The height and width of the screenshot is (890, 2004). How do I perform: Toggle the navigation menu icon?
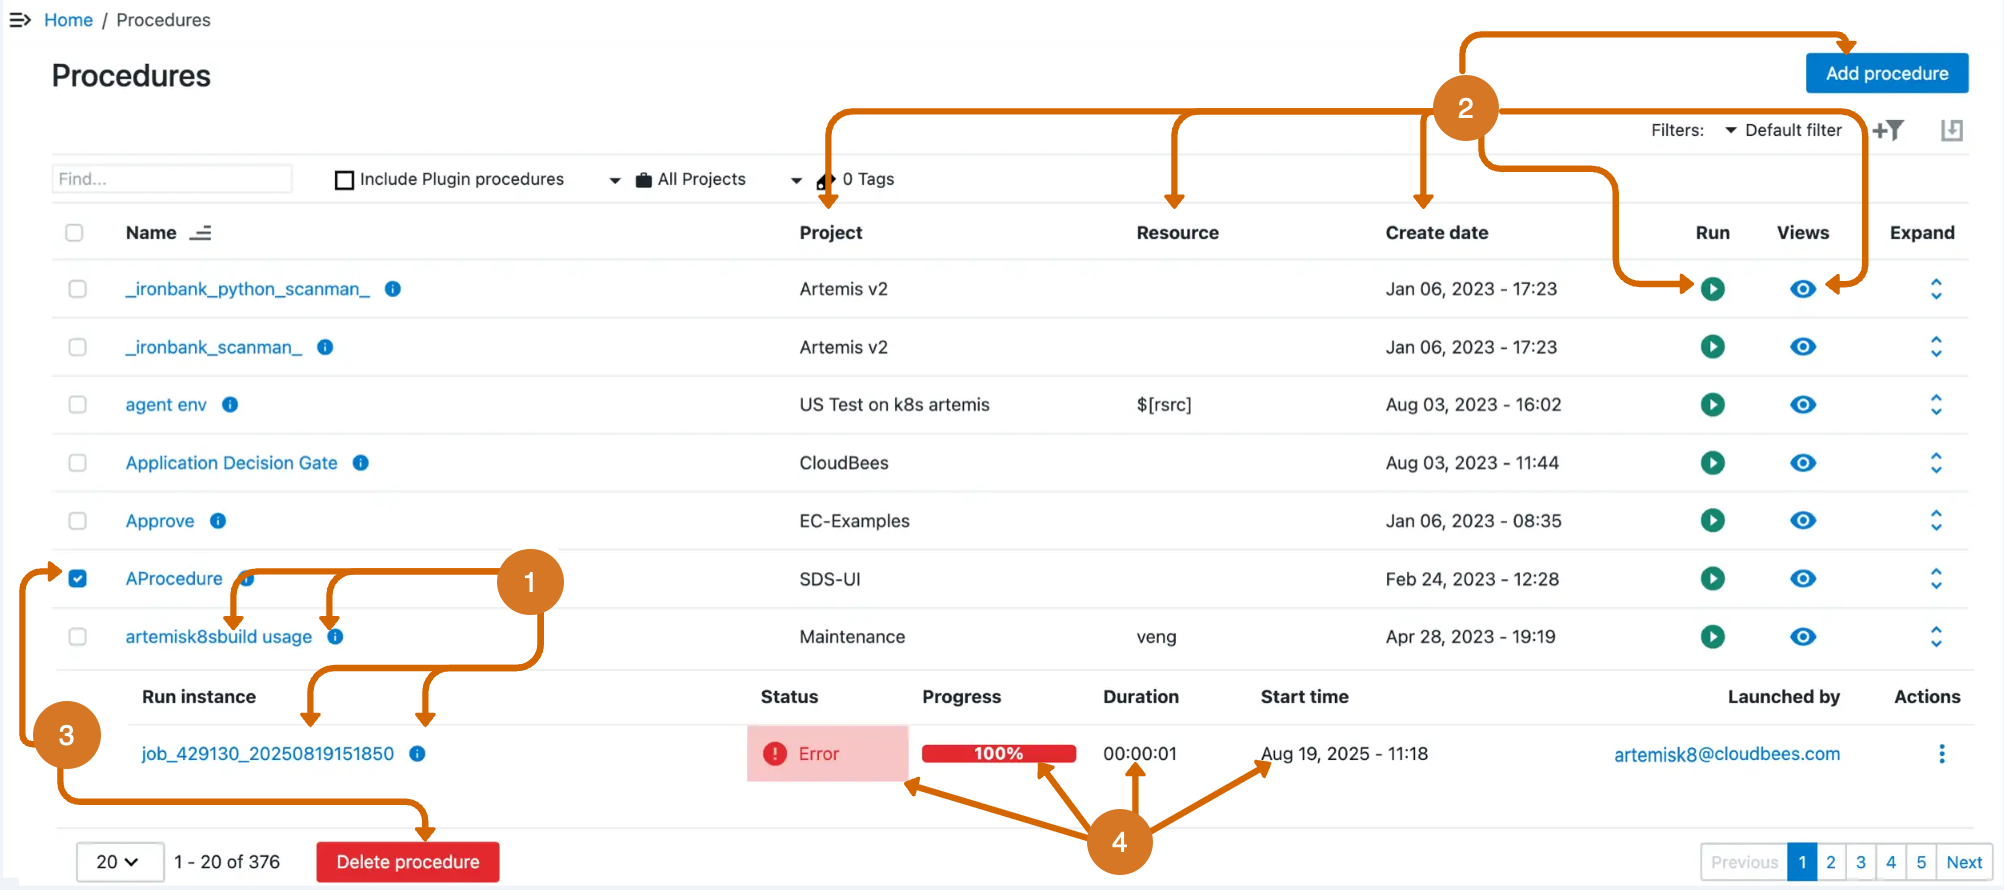coord(20,20)
